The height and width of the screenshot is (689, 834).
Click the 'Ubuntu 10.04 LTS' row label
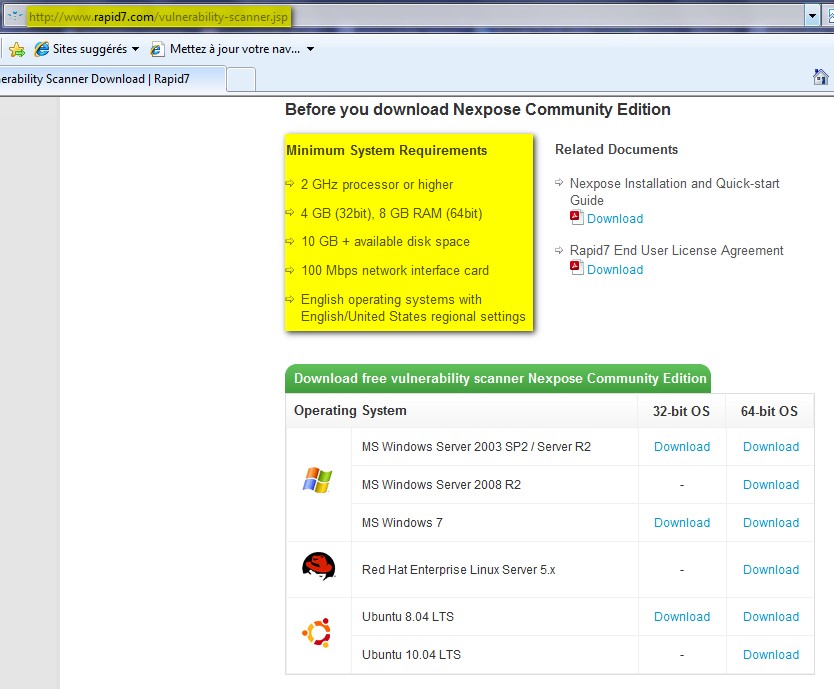click(411, 655)
